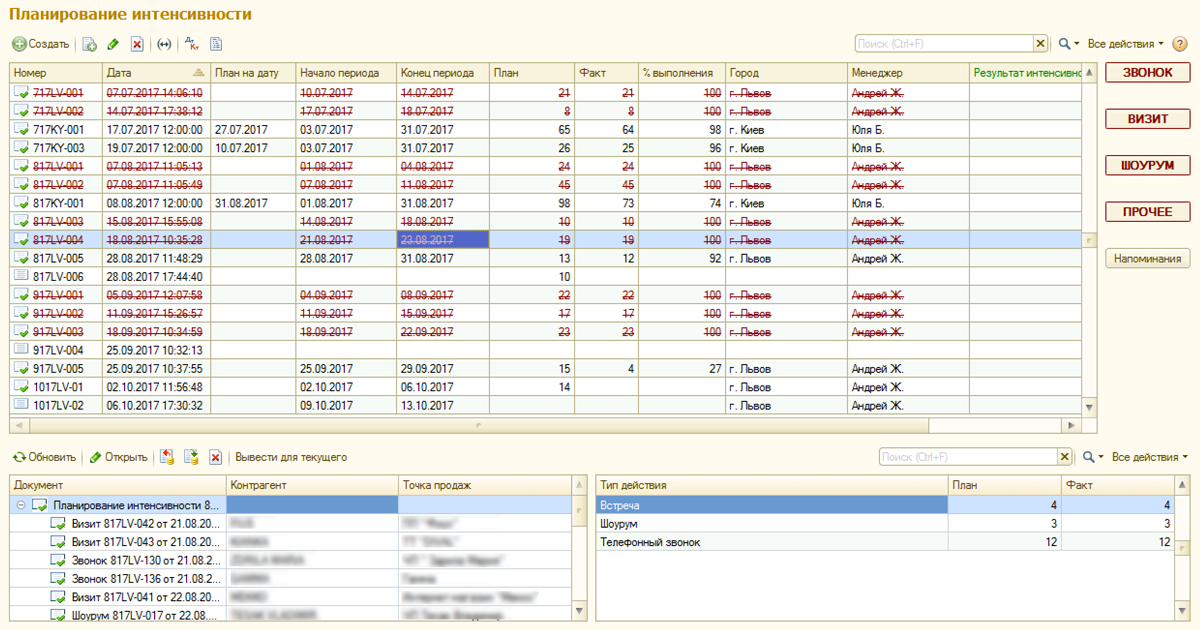Clear the top search field with X button
The height and width of the screenshot is (630, 1200).
point(1040,44)
